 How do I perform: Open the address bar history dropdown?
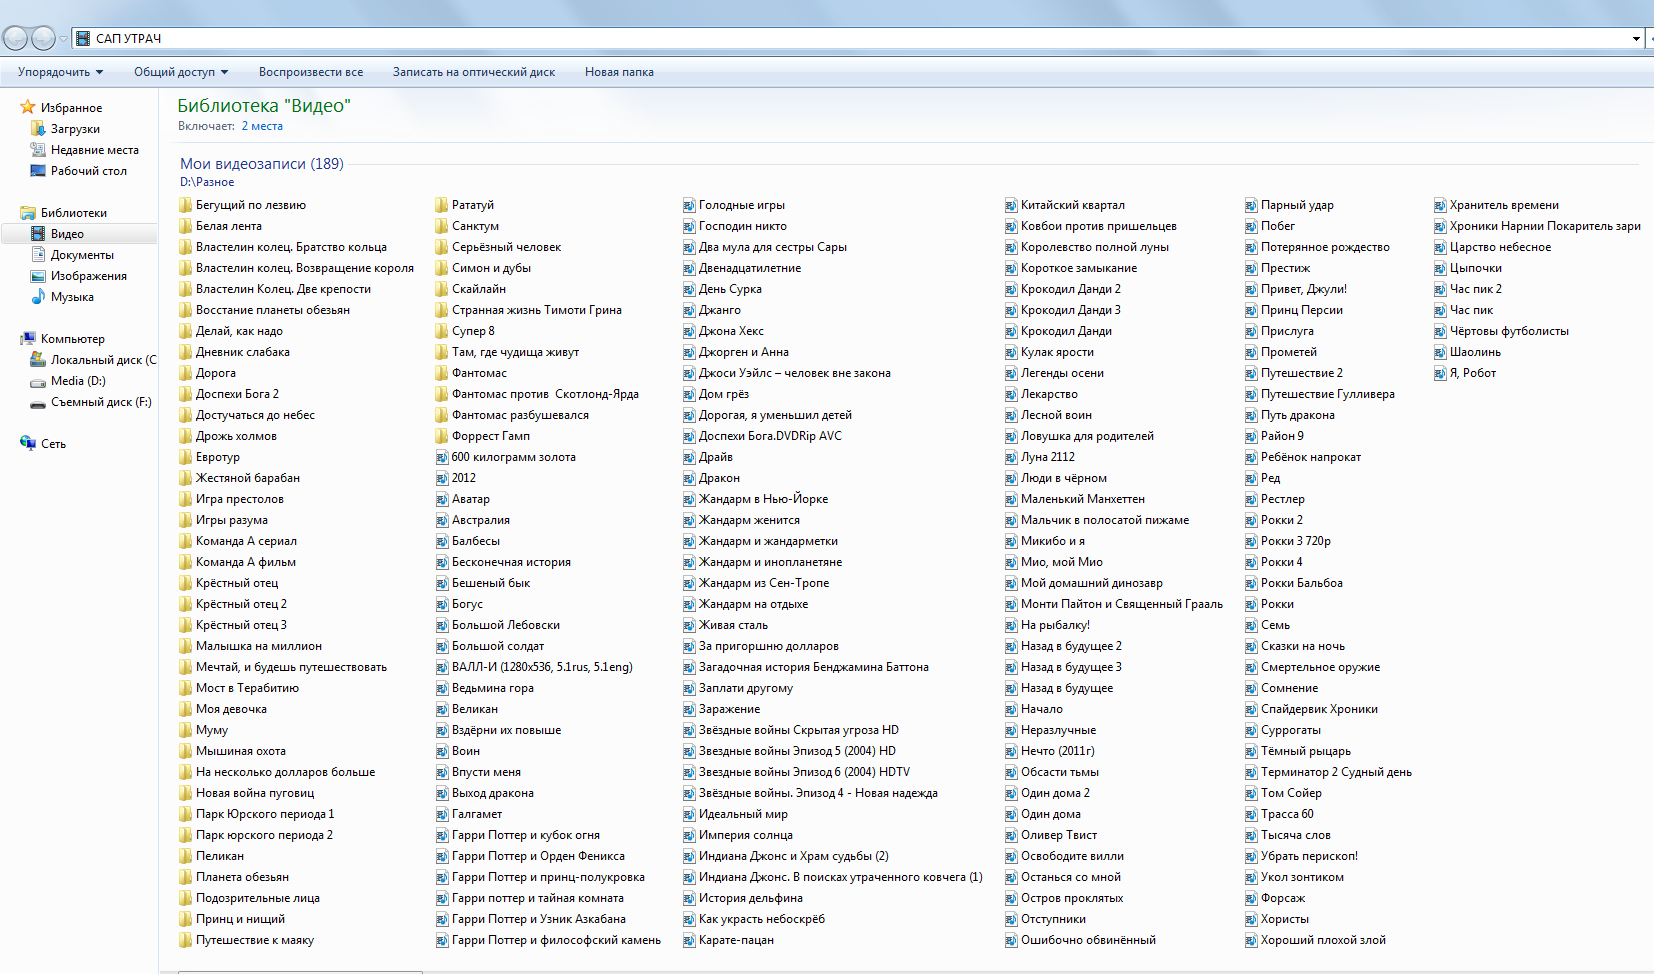click(1636, 38)
